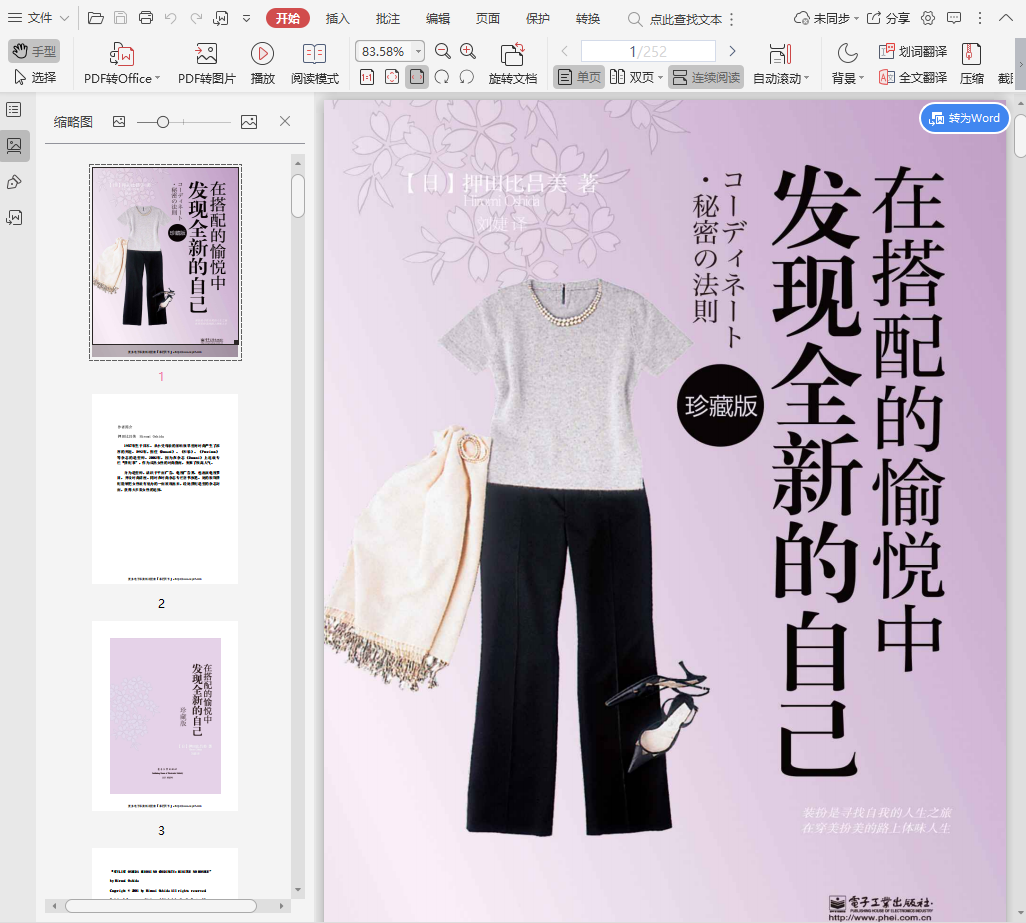Click 压缩 compress PDF icon
Image resolution: width=1026 pixels, height=923 pixels.
point(972,64)
